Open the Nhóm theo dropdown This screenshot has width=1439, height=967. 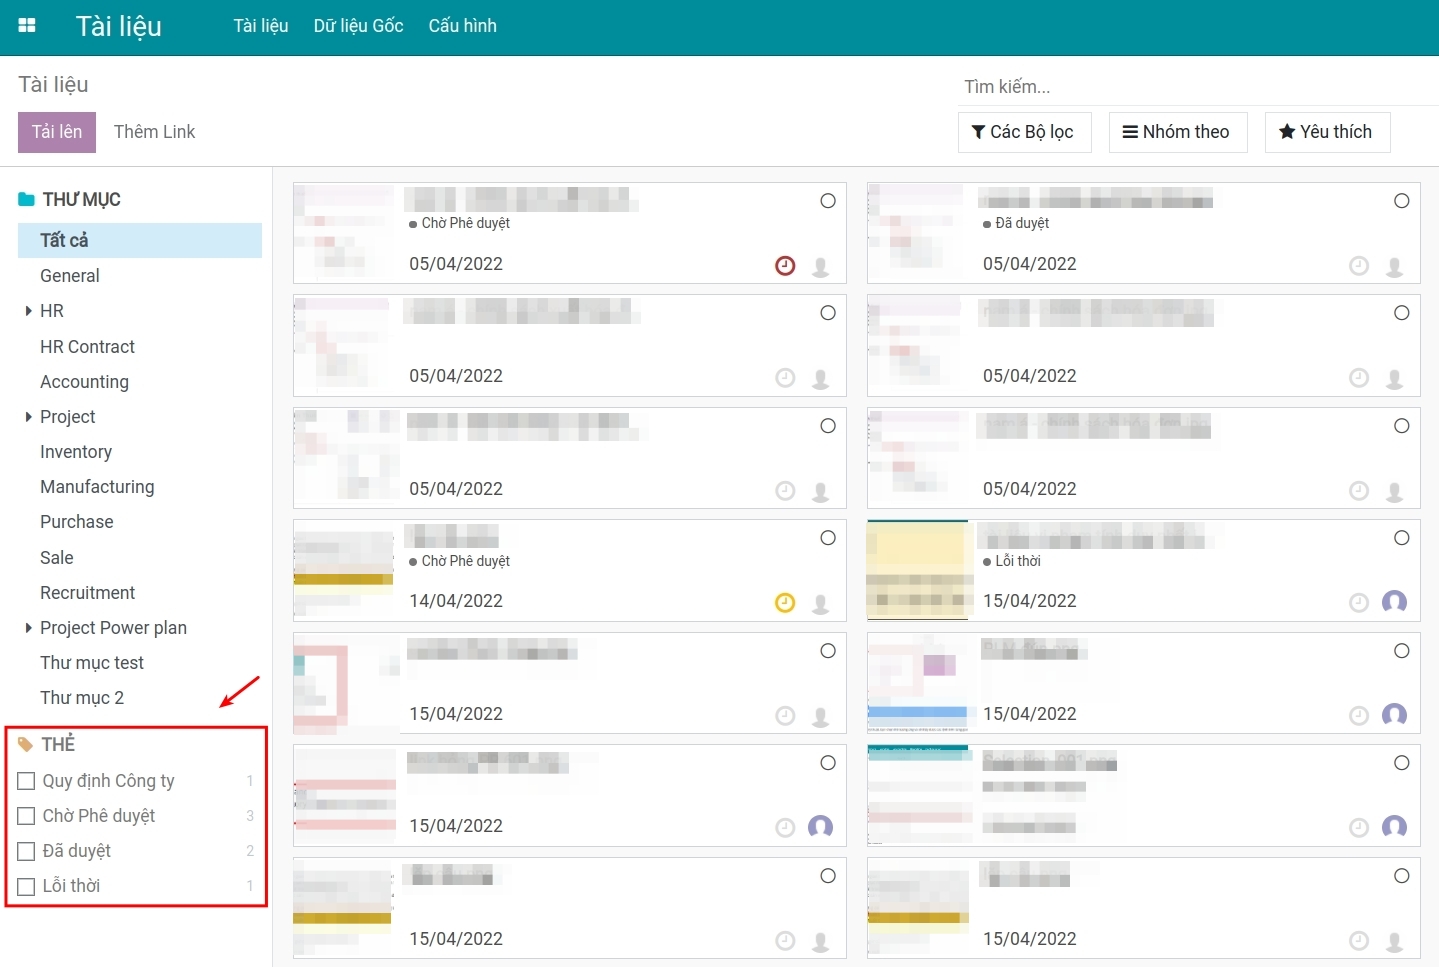(x=1177, y=132)
